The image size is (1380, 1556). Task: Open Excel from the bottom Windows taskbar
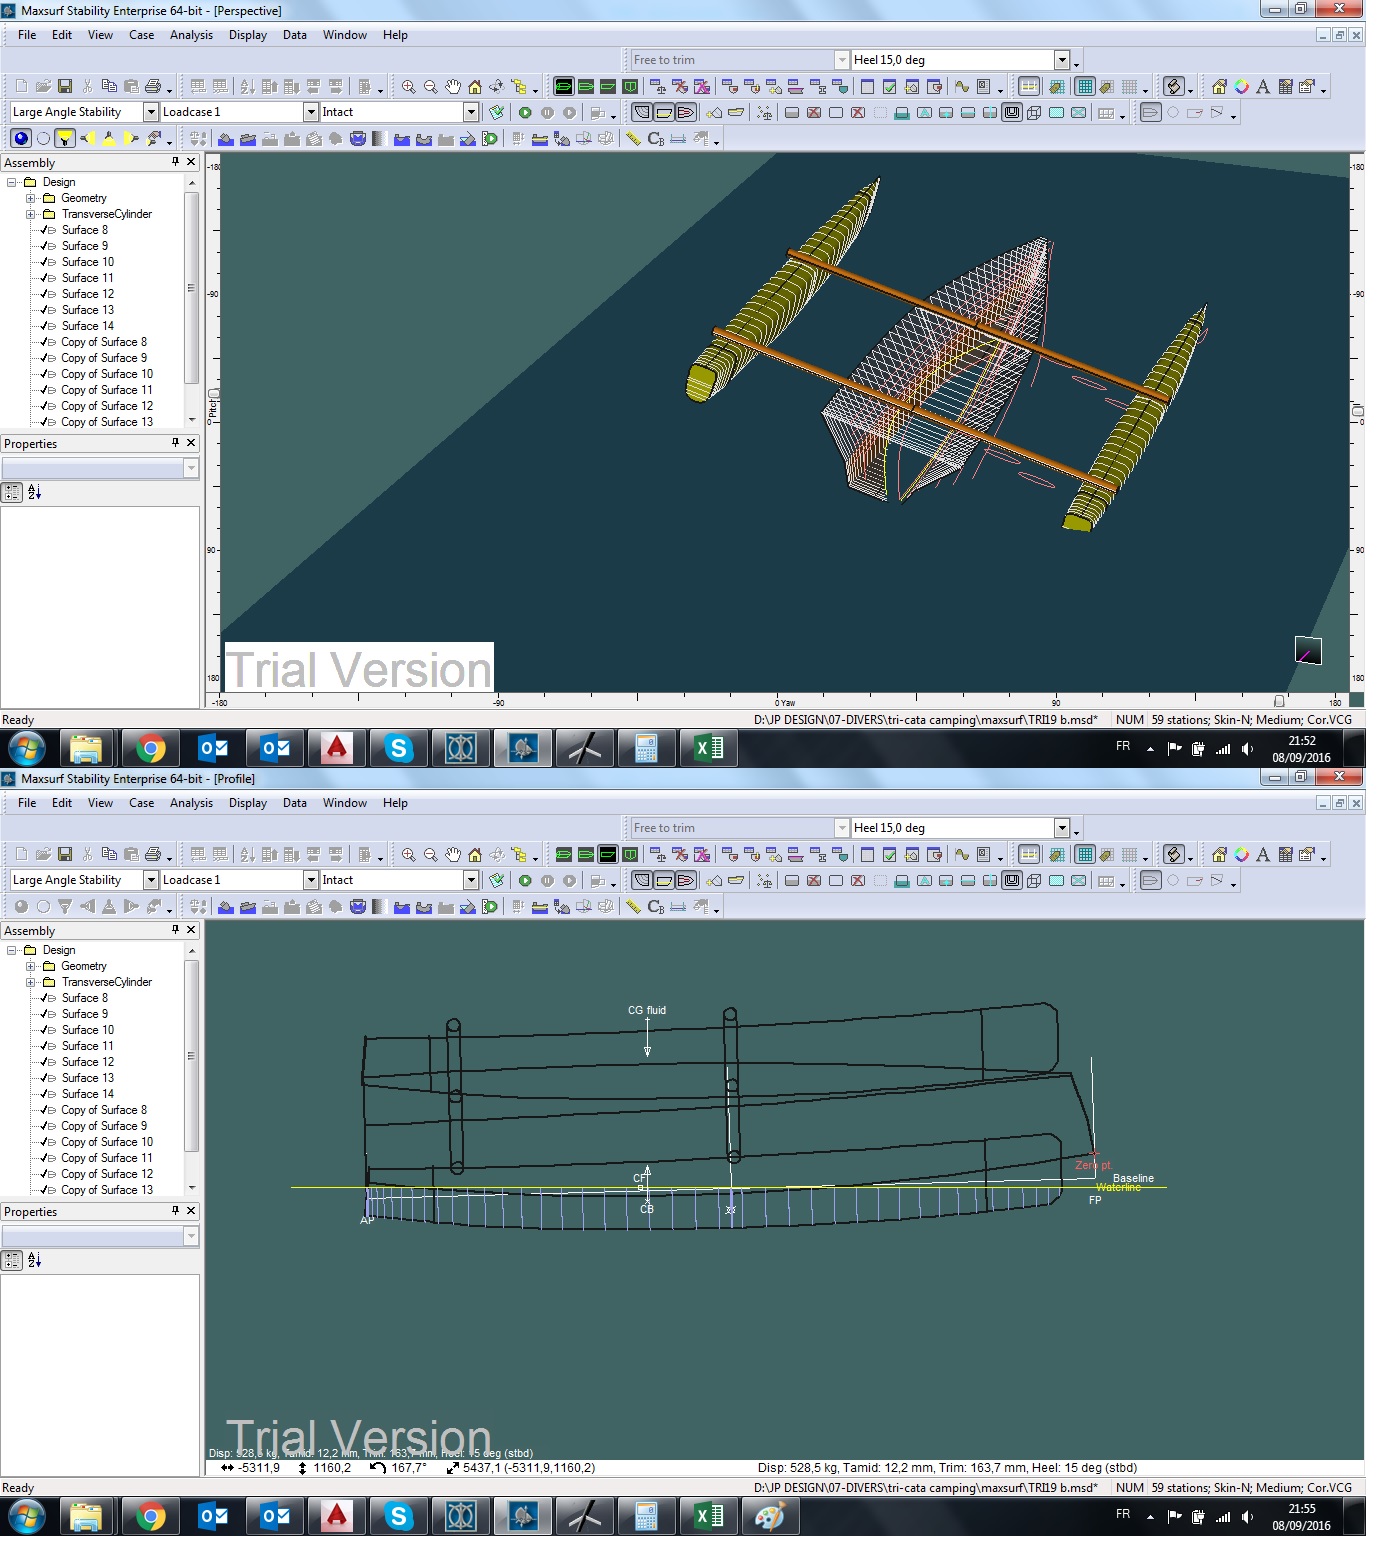708,1517
